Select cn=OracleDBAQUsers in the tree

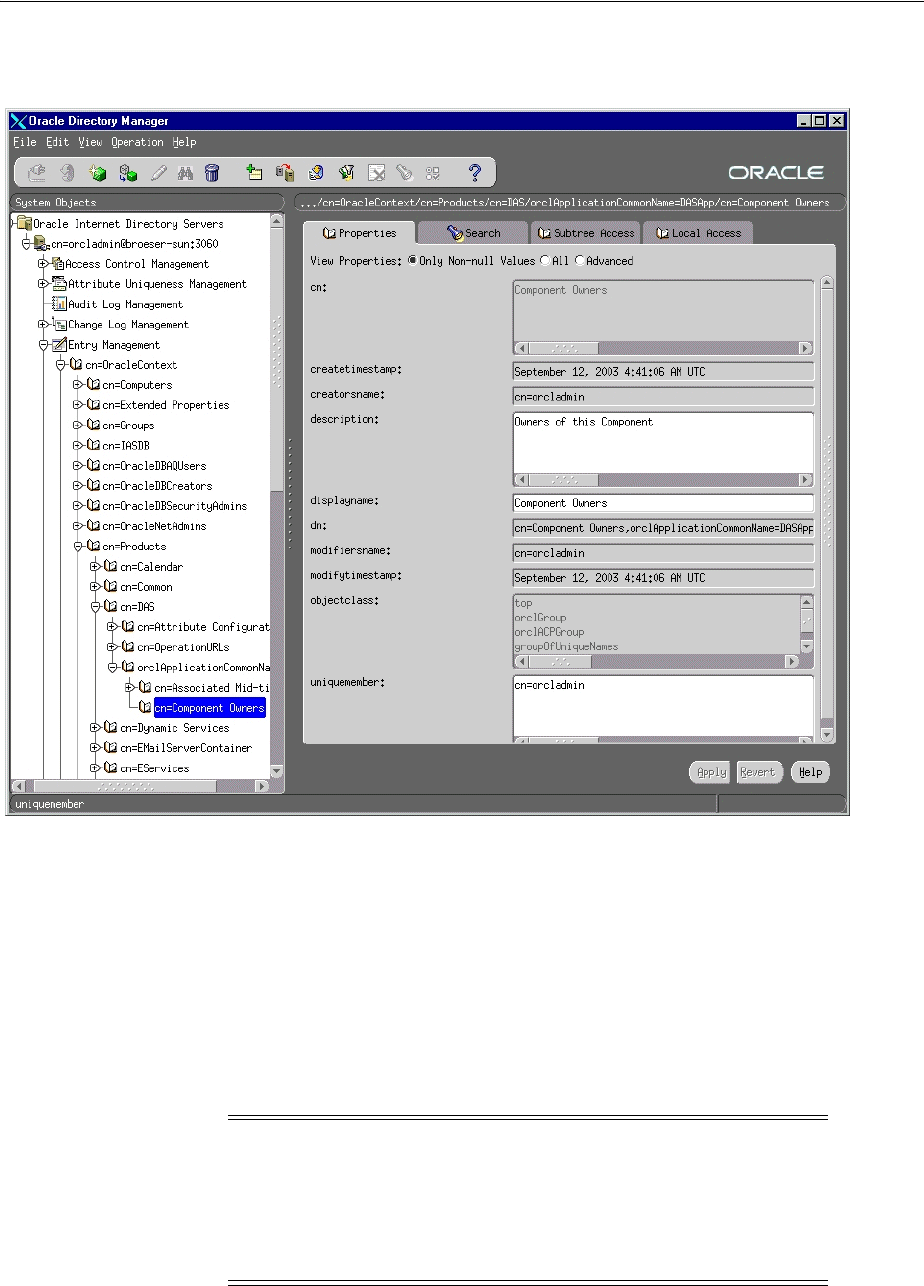(154, 466)
